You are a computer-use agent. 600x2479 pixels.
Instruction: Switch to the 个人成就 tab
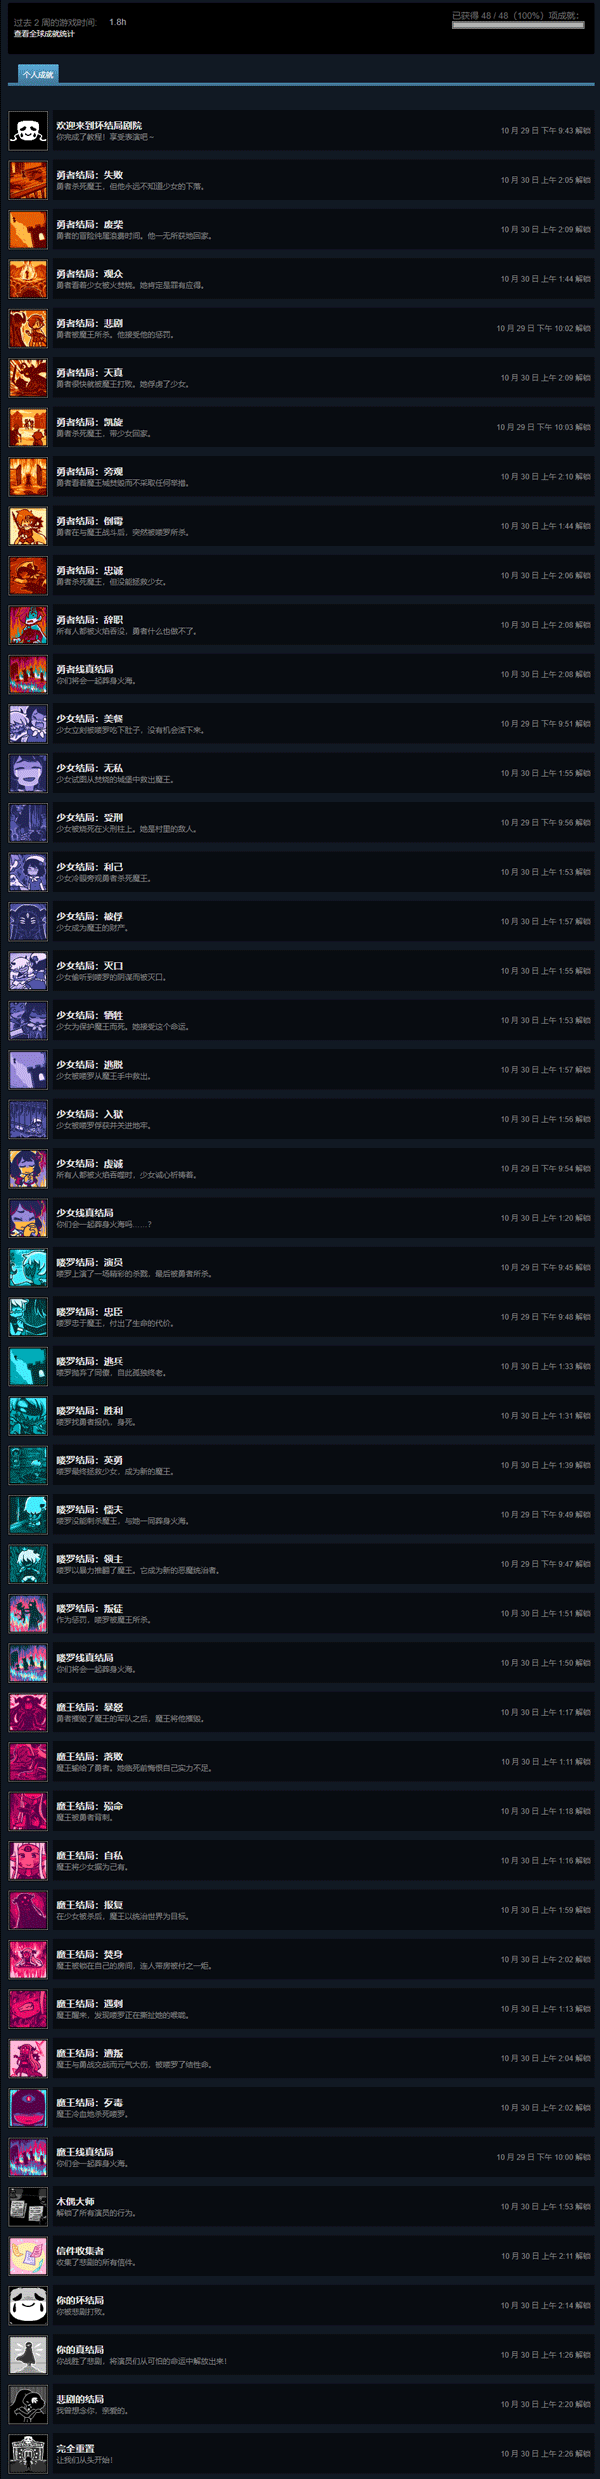pos(38,74)
